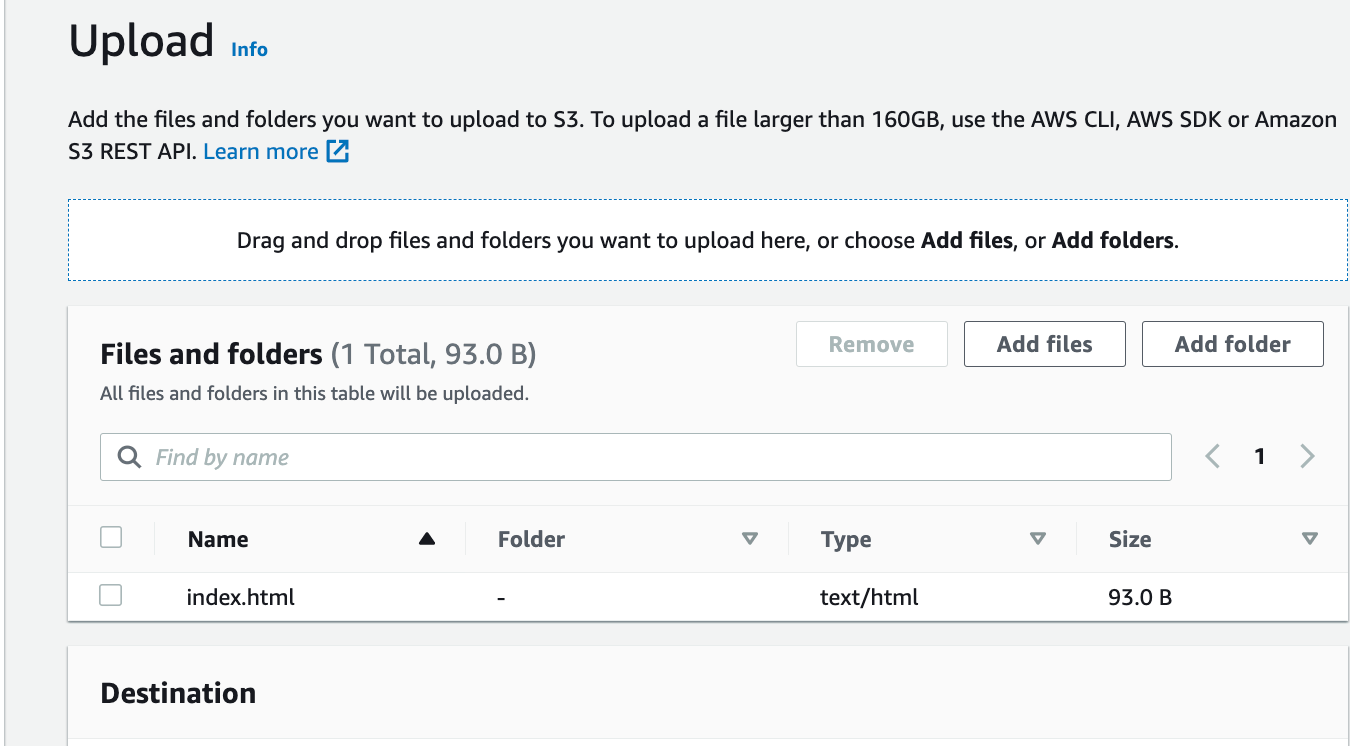Click the dash in the Folder cell
Image resolution: width=1350 pixels, height=746 pixels.
(x=501, y=598)
